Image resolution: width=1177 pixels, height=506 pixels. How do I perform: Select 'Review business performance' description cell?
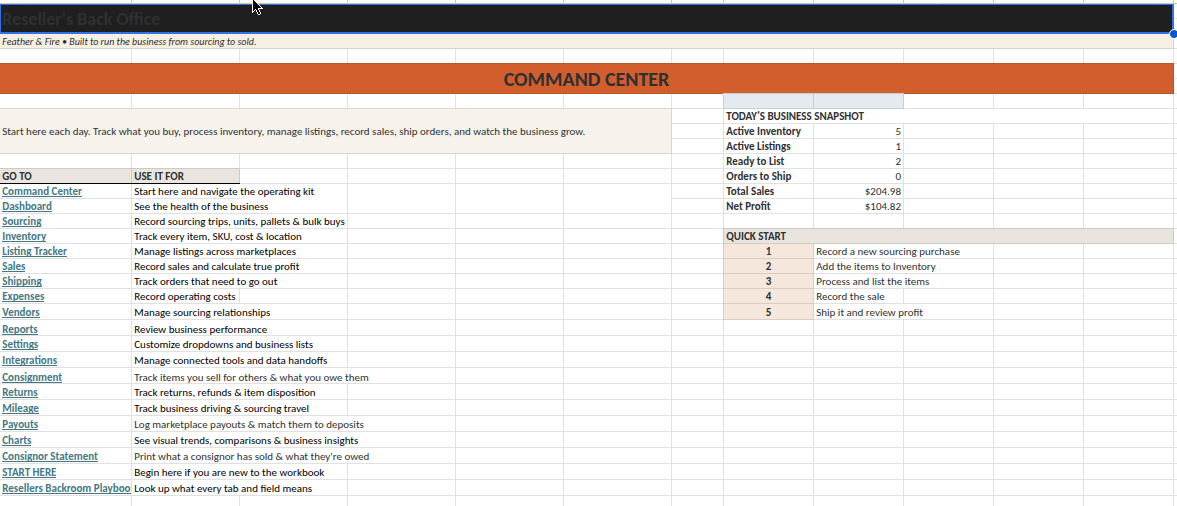tap(200, 330)
